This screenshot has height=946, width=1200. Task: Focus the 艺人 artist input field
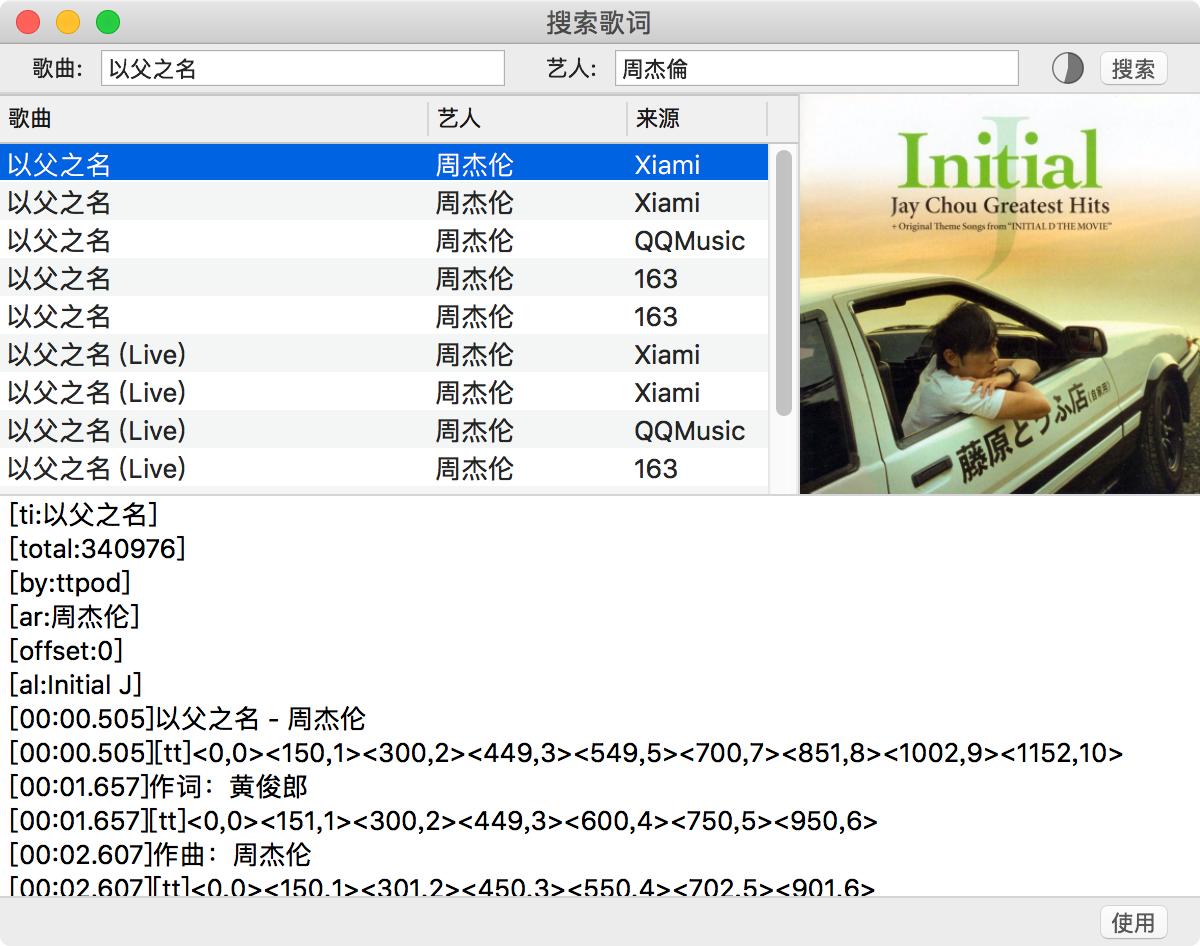click(816, 68)
